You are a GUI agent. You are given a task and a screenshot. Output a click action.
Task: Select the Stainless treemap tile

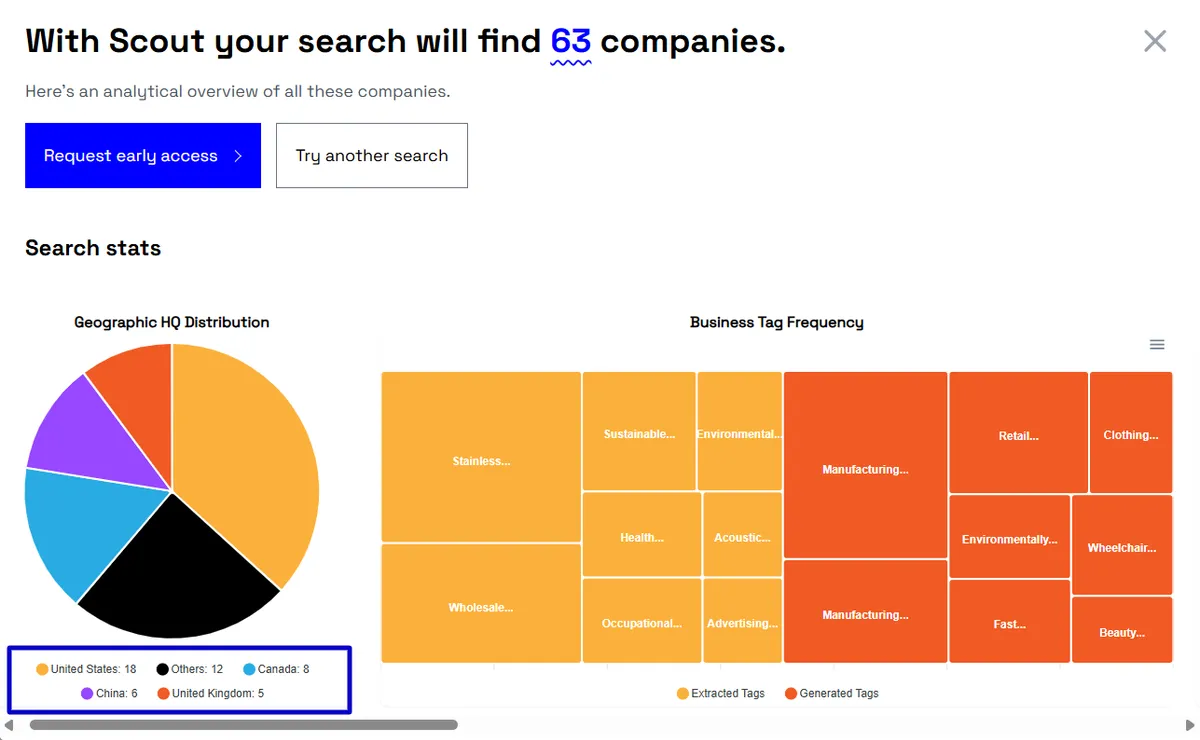481,457
